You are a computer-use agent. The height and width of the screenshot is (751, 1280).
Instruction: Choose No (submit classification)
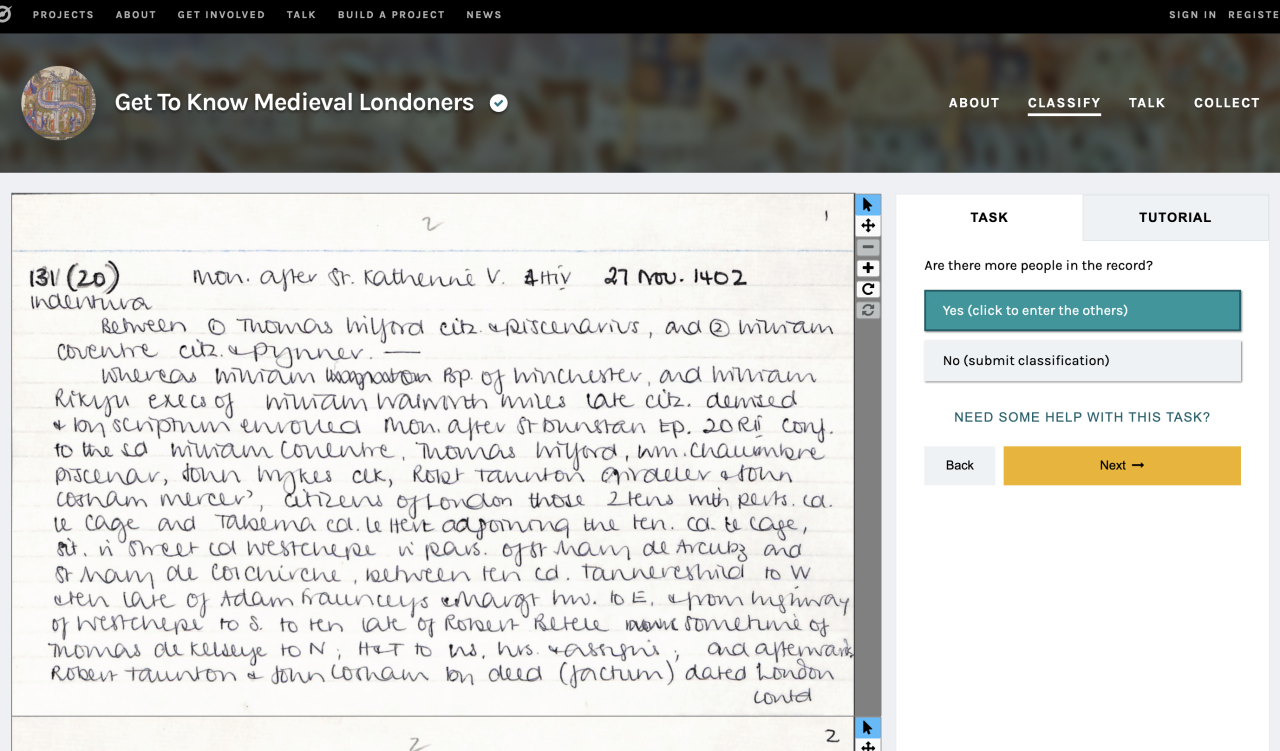coord(1082,361)
